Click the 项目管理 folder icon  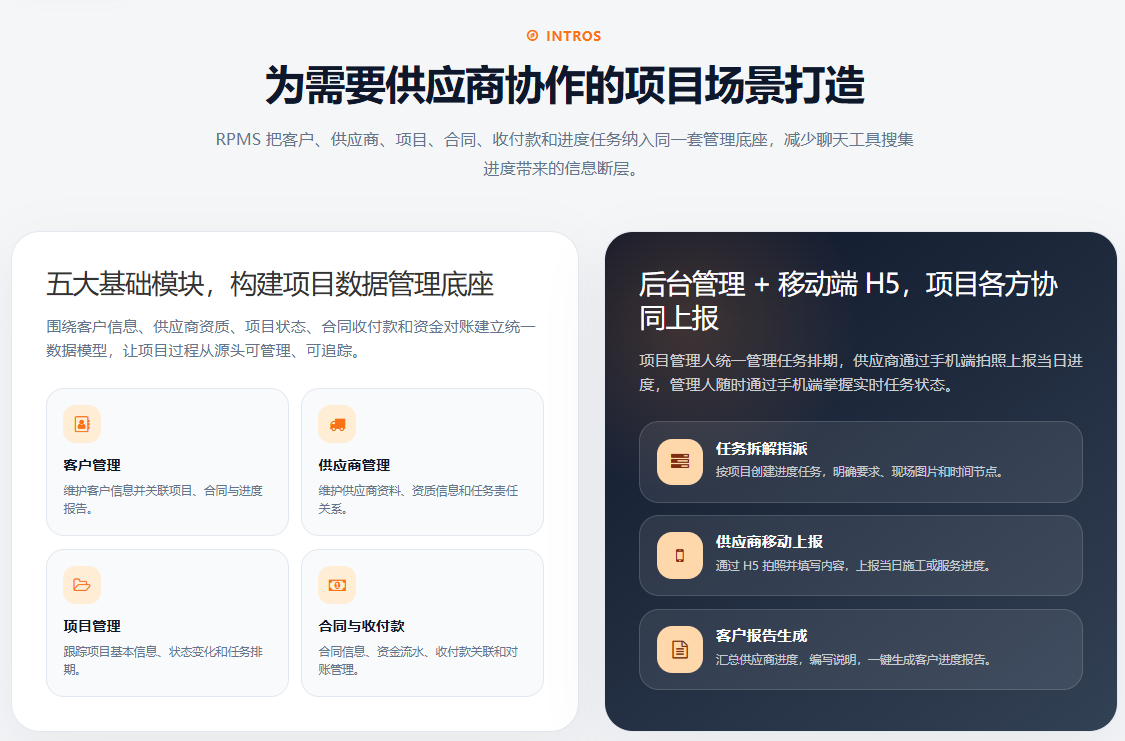82,585
